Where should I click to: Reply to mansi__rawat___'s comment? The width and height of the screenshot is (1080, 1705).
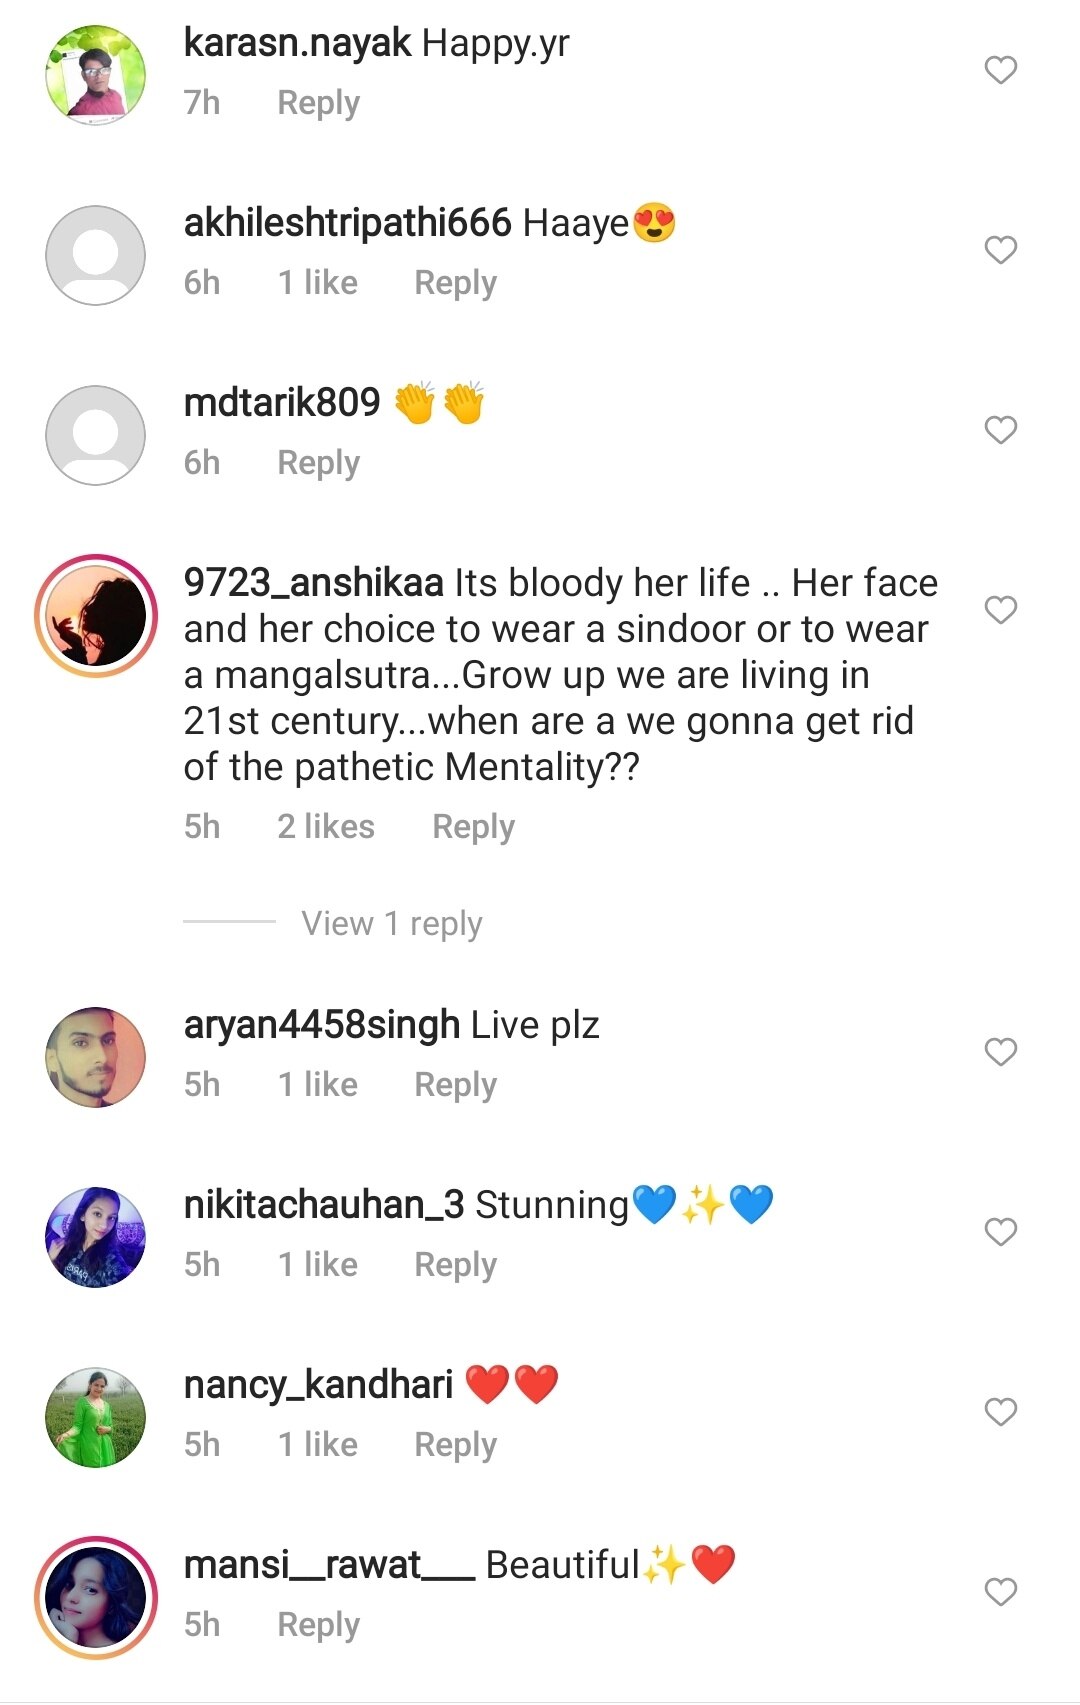click(x=318, y=1625)
